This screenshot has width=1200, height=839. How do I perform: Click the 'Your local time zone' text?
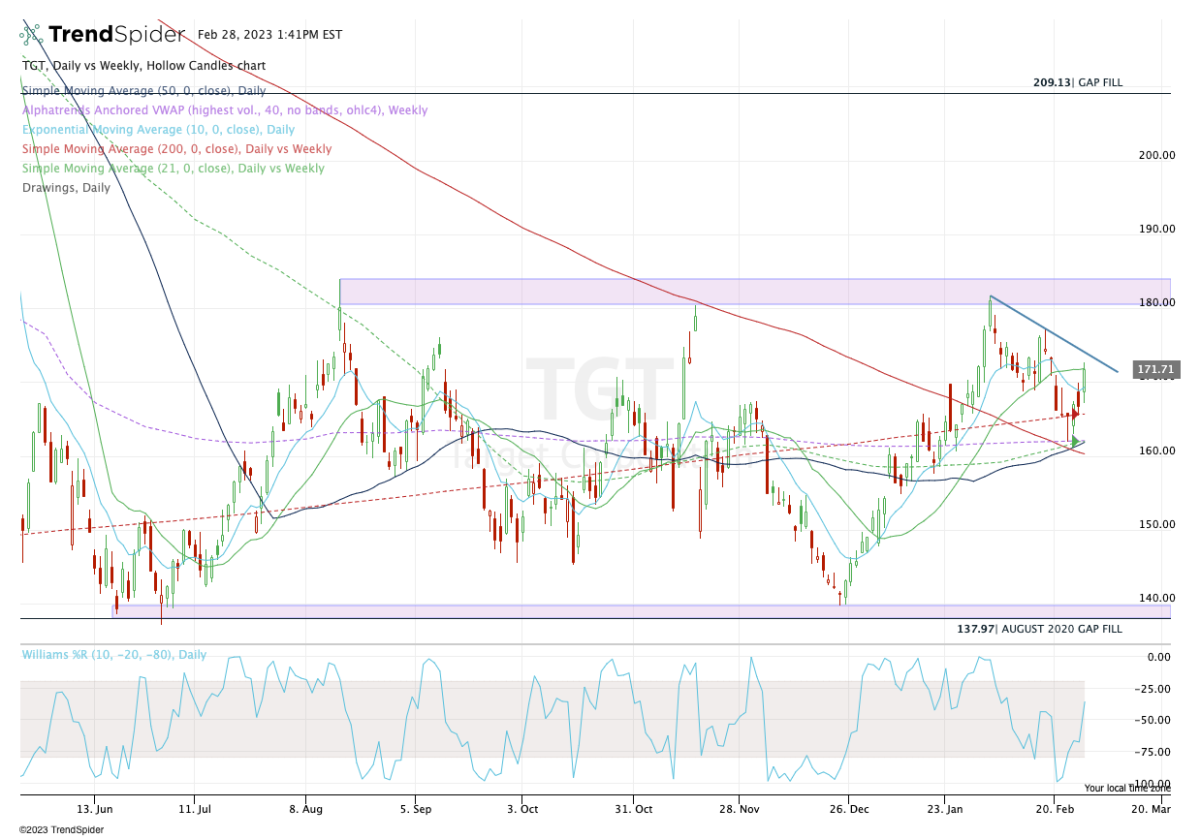[x=1127, y=788]
